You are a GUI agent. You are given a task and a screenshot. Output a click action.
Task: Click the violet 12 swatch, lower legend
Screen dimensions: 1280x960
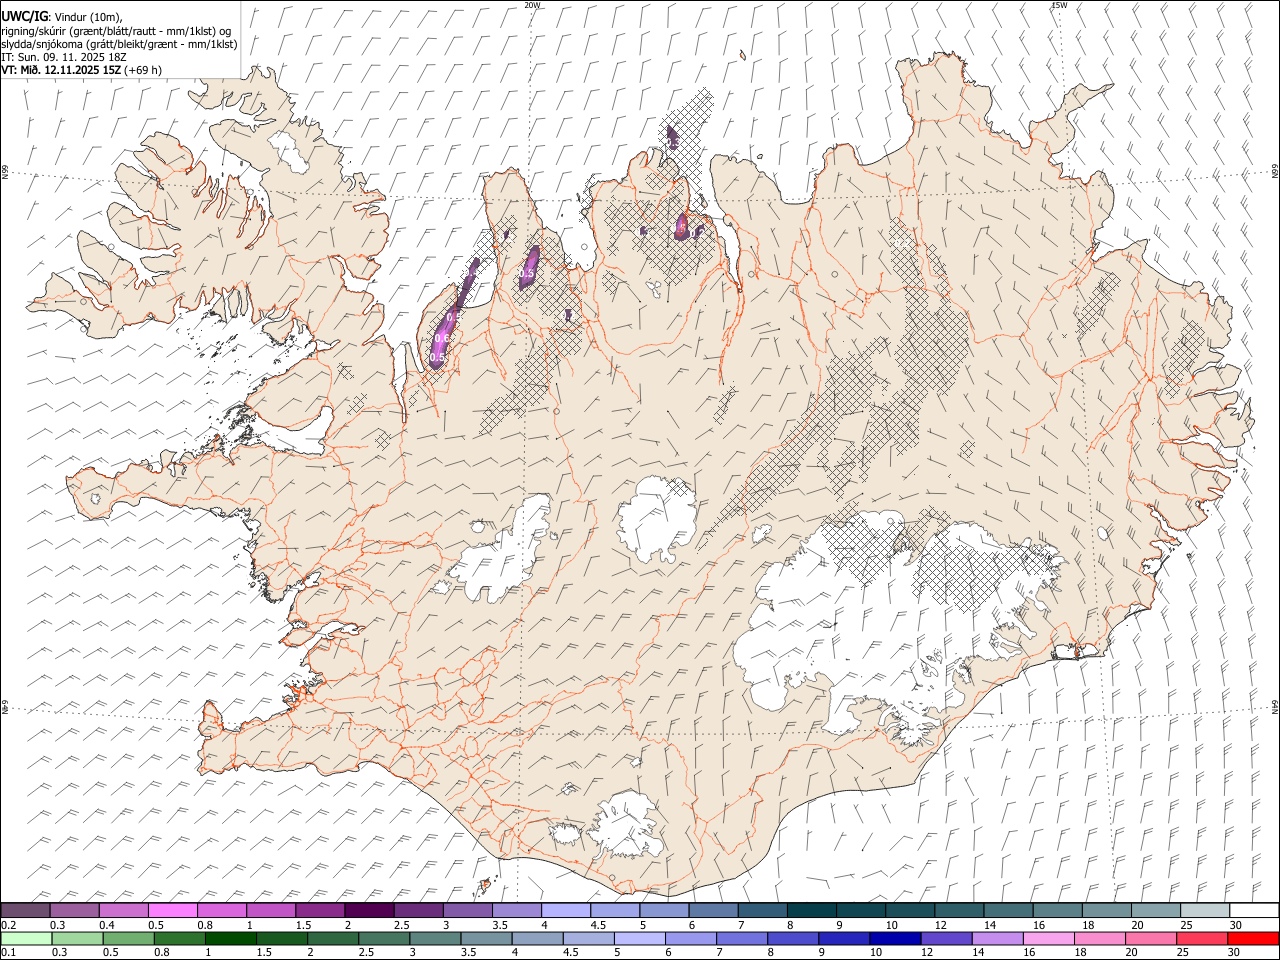click(946, 939)
